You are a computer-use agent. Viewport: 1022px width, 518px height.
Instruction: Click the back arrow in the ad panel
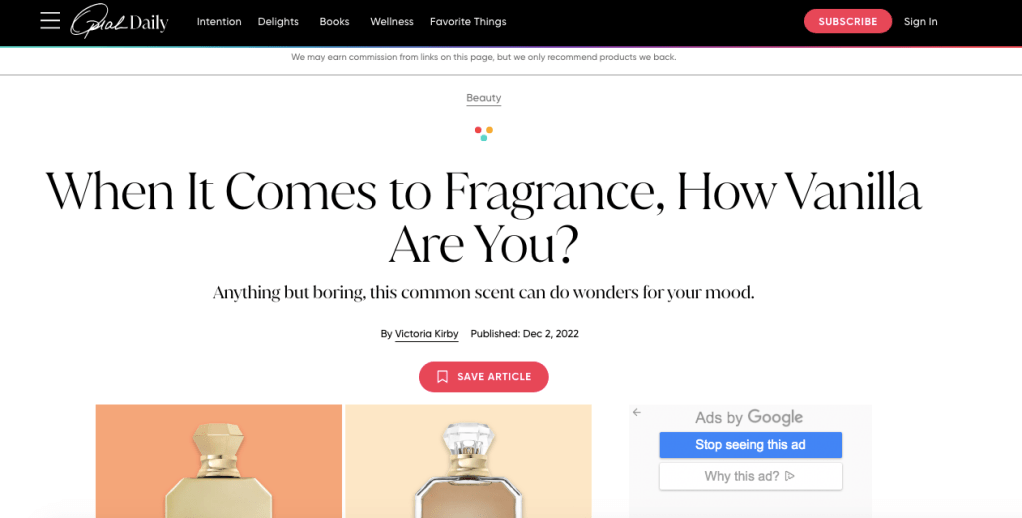[x=637, y=412]
